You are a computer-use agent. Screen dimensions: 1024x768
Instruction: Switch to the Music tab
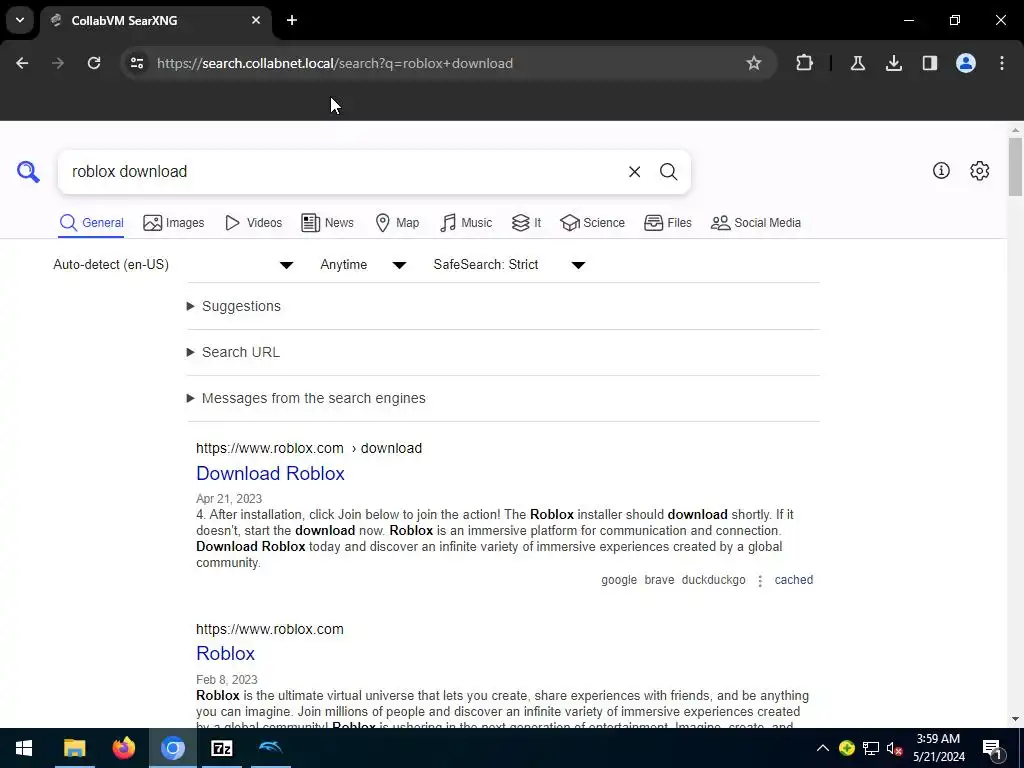466,223
